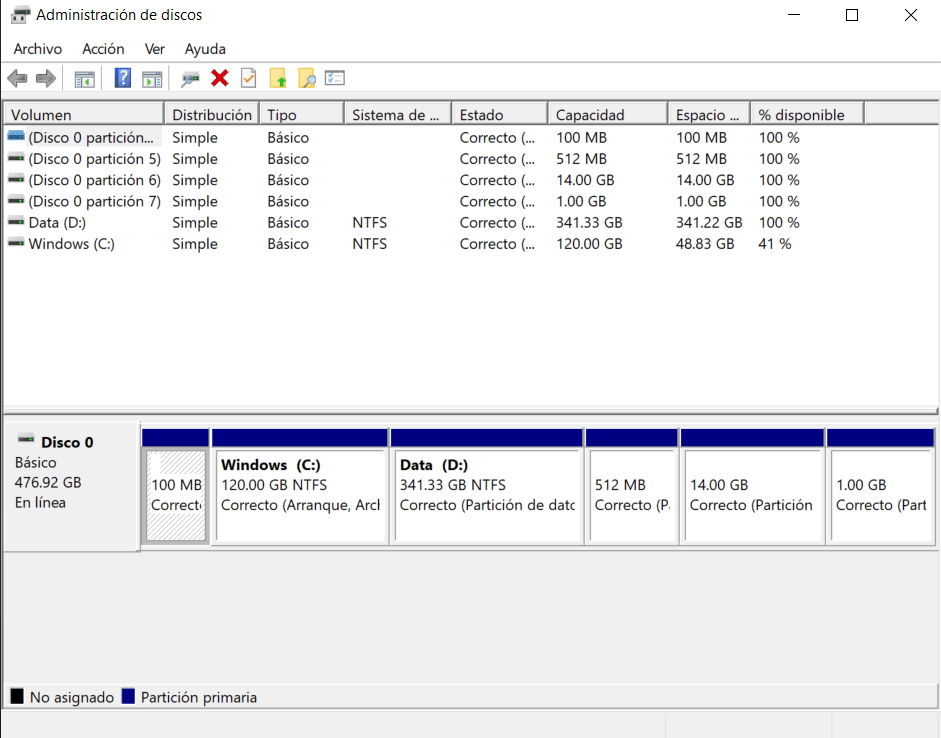Click the 14.00 GB capacity cell in list

pos(585,180)
